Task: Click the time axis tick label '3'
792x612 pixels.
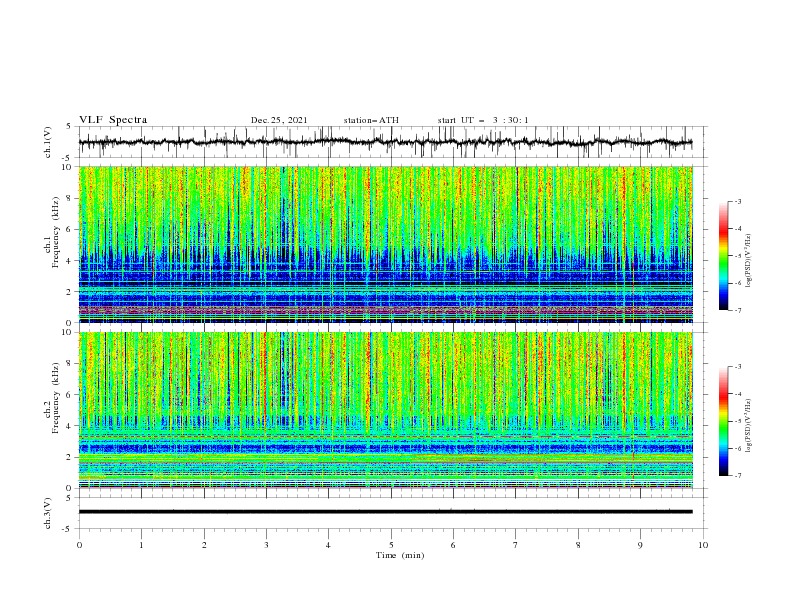Action: [x=266, y=545]
